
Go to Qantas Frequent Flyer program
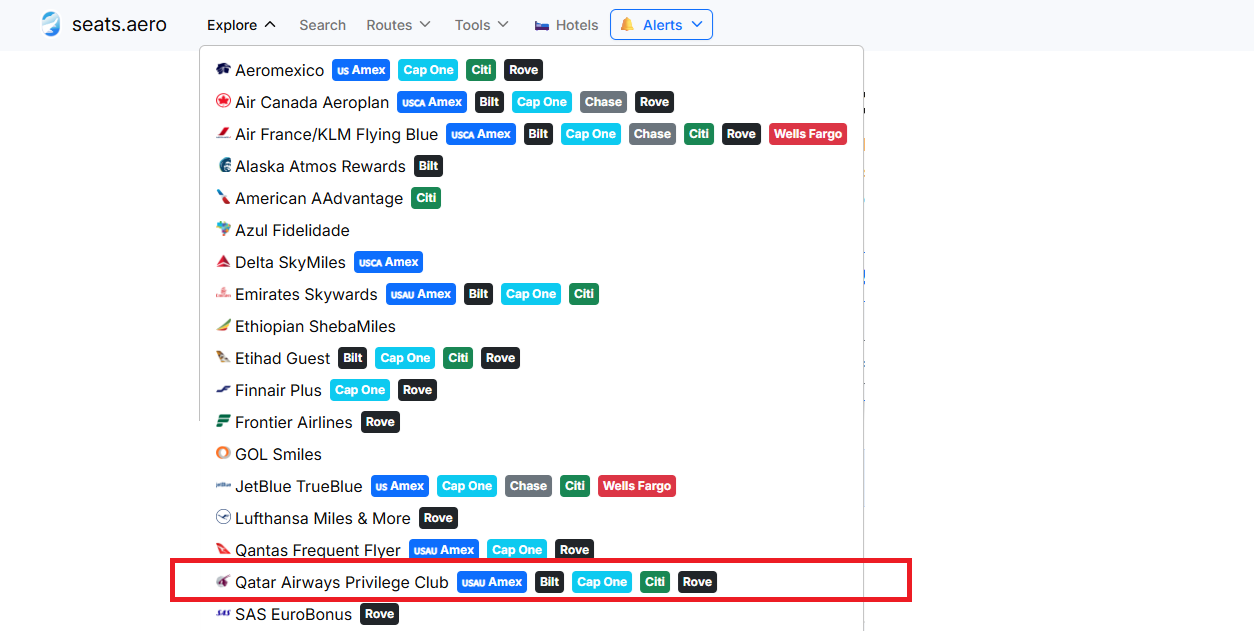[317, 550]
